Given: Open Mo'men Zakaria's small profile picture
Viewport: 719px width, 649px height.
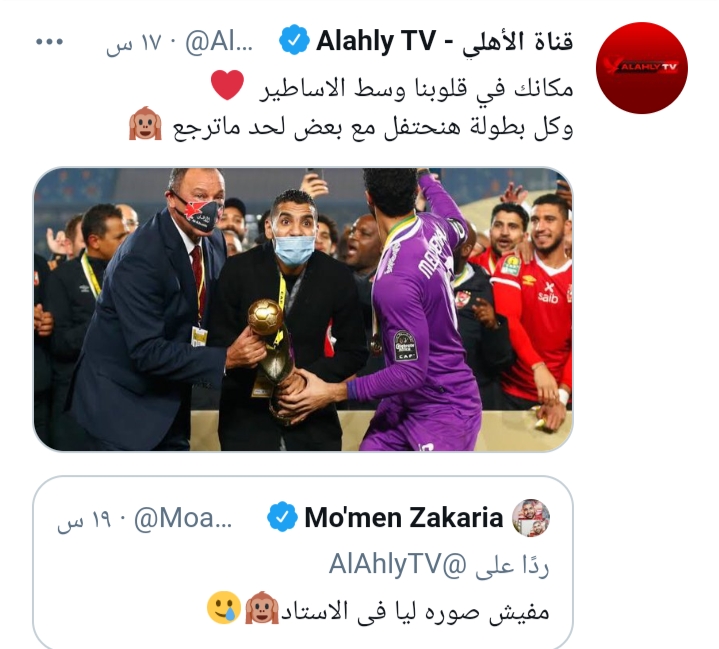Looking at the screenshot, I should click(531, 517).
